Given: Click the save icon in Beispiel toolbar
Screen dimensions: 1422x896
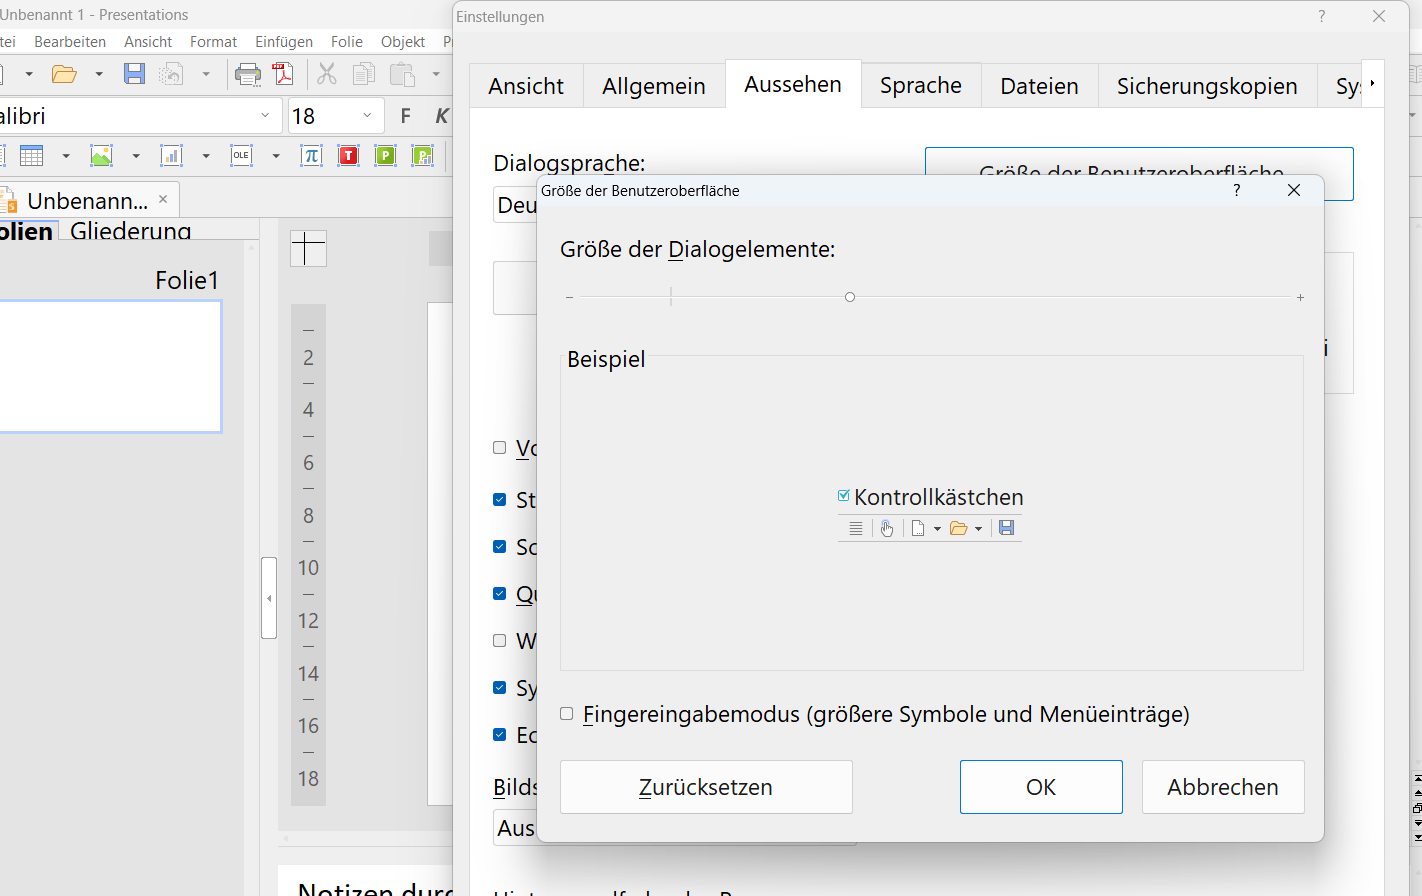Looking at the screenshot, I should [x=1007, y=529].
